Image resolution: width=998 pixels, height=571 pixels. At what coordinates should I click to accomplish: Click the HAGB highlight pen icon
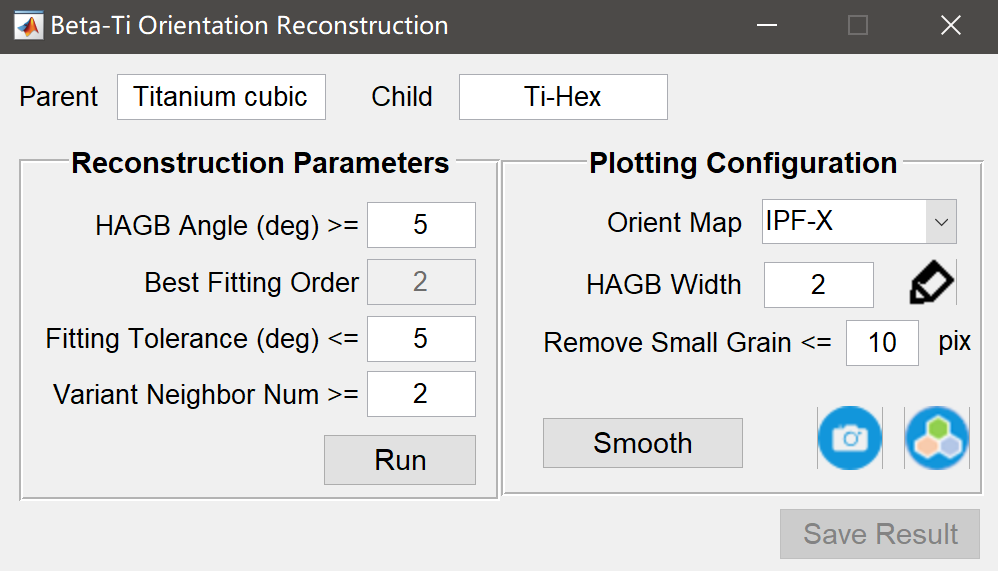[931, 284]
